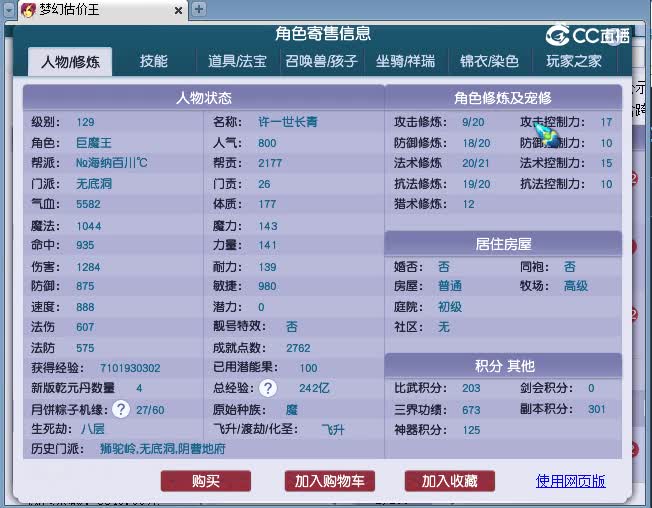Click 加入收藏 button
652x508 pixels.
tap(449, 481)
